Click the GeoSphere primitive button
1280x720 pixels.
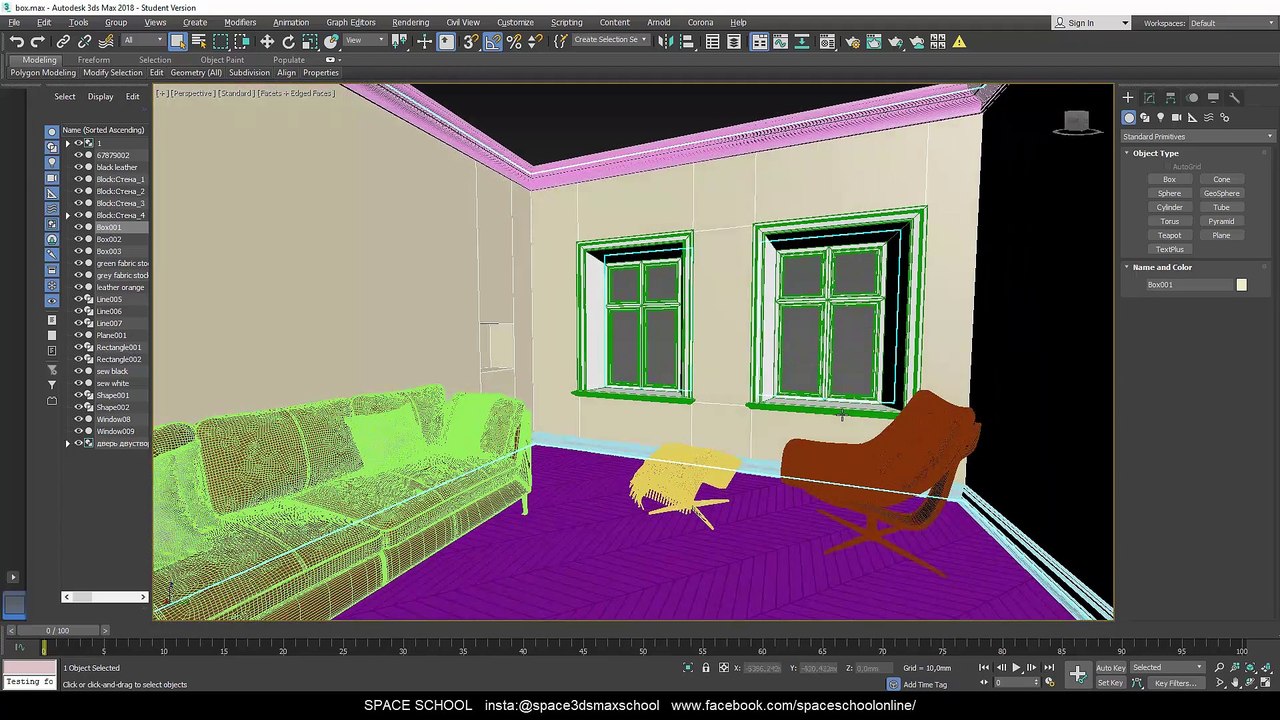pyautogui.click(x=1221, y=193)
